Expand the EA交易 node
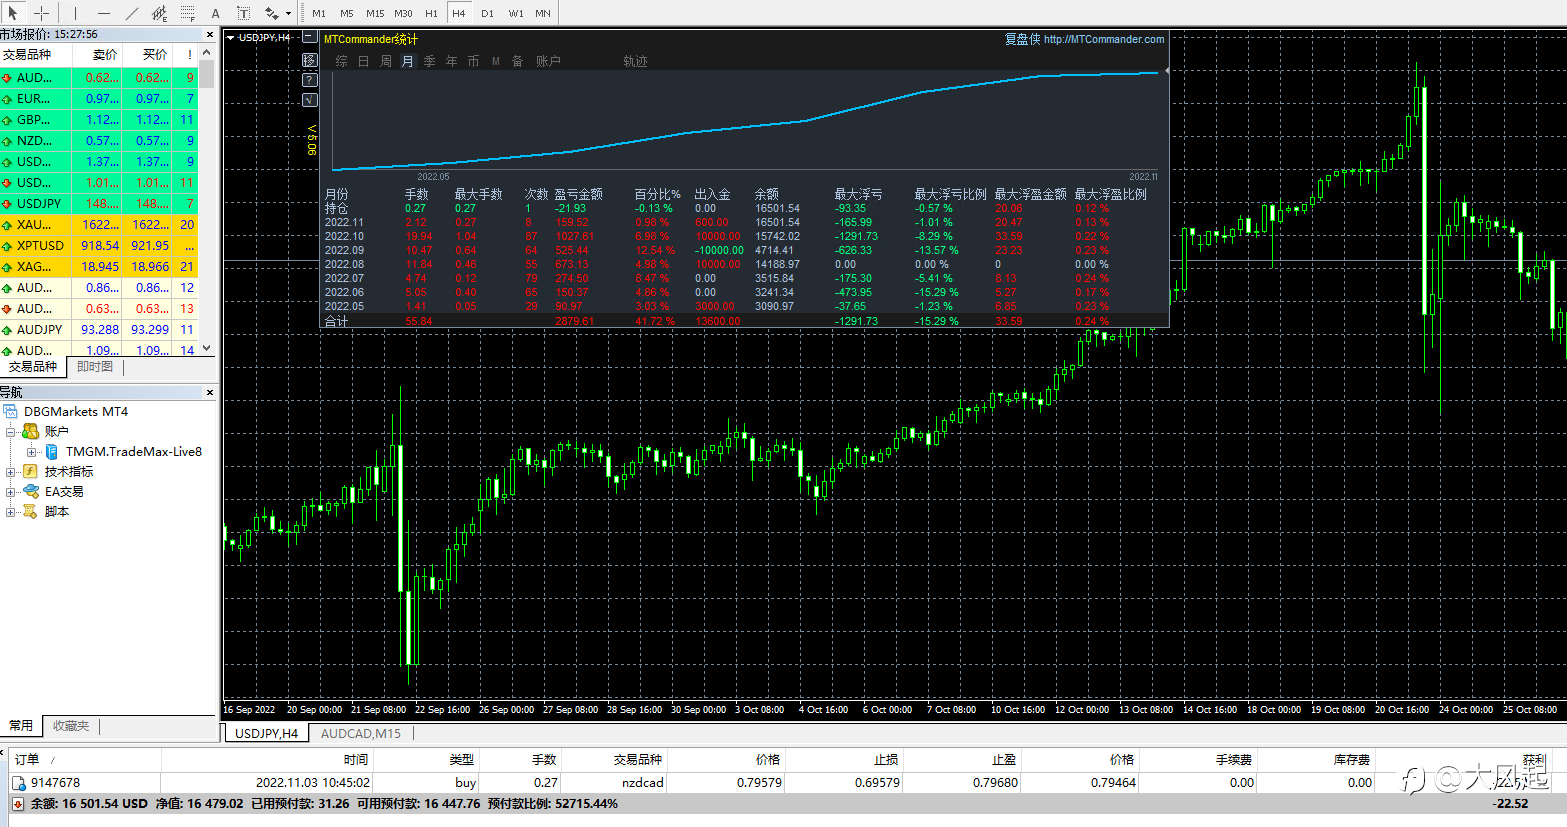This screenshot has height=827, width=1567. pos(11,492)
